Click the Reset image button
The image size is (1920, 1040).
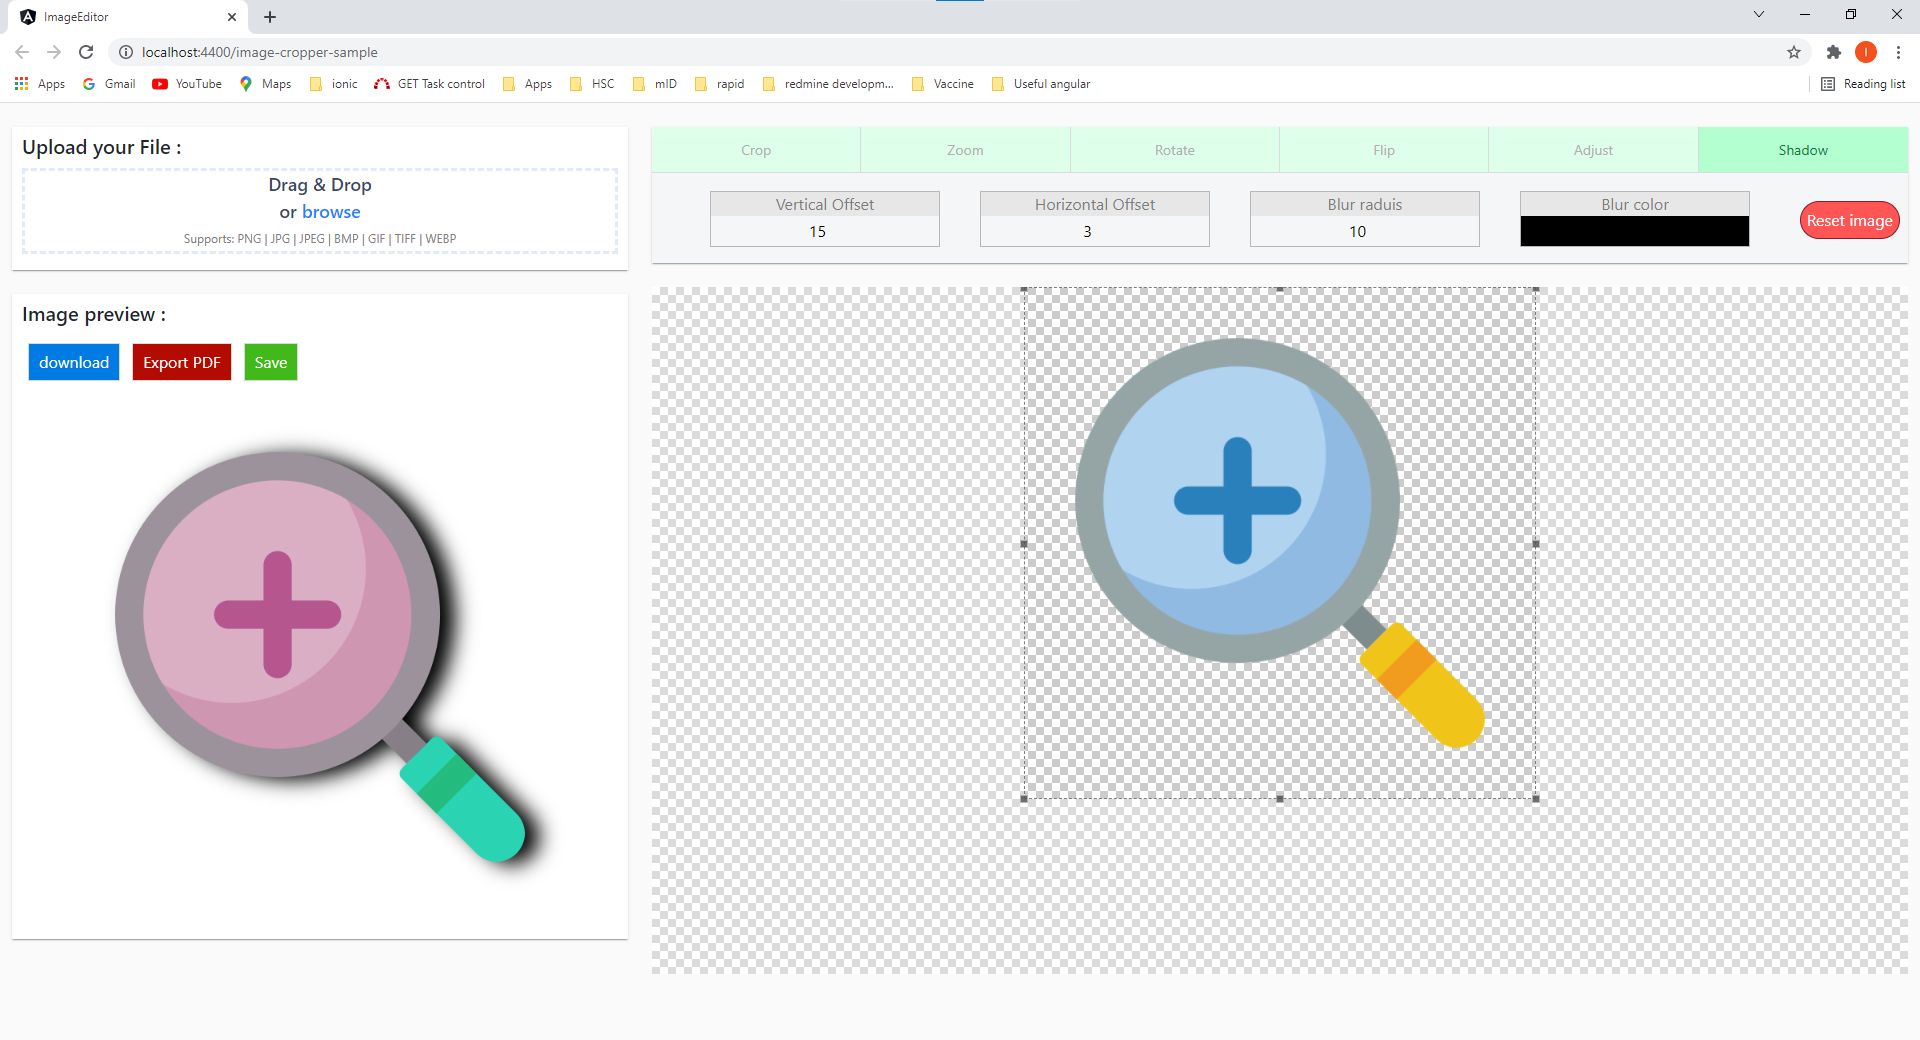click(x=1849, y=220)
